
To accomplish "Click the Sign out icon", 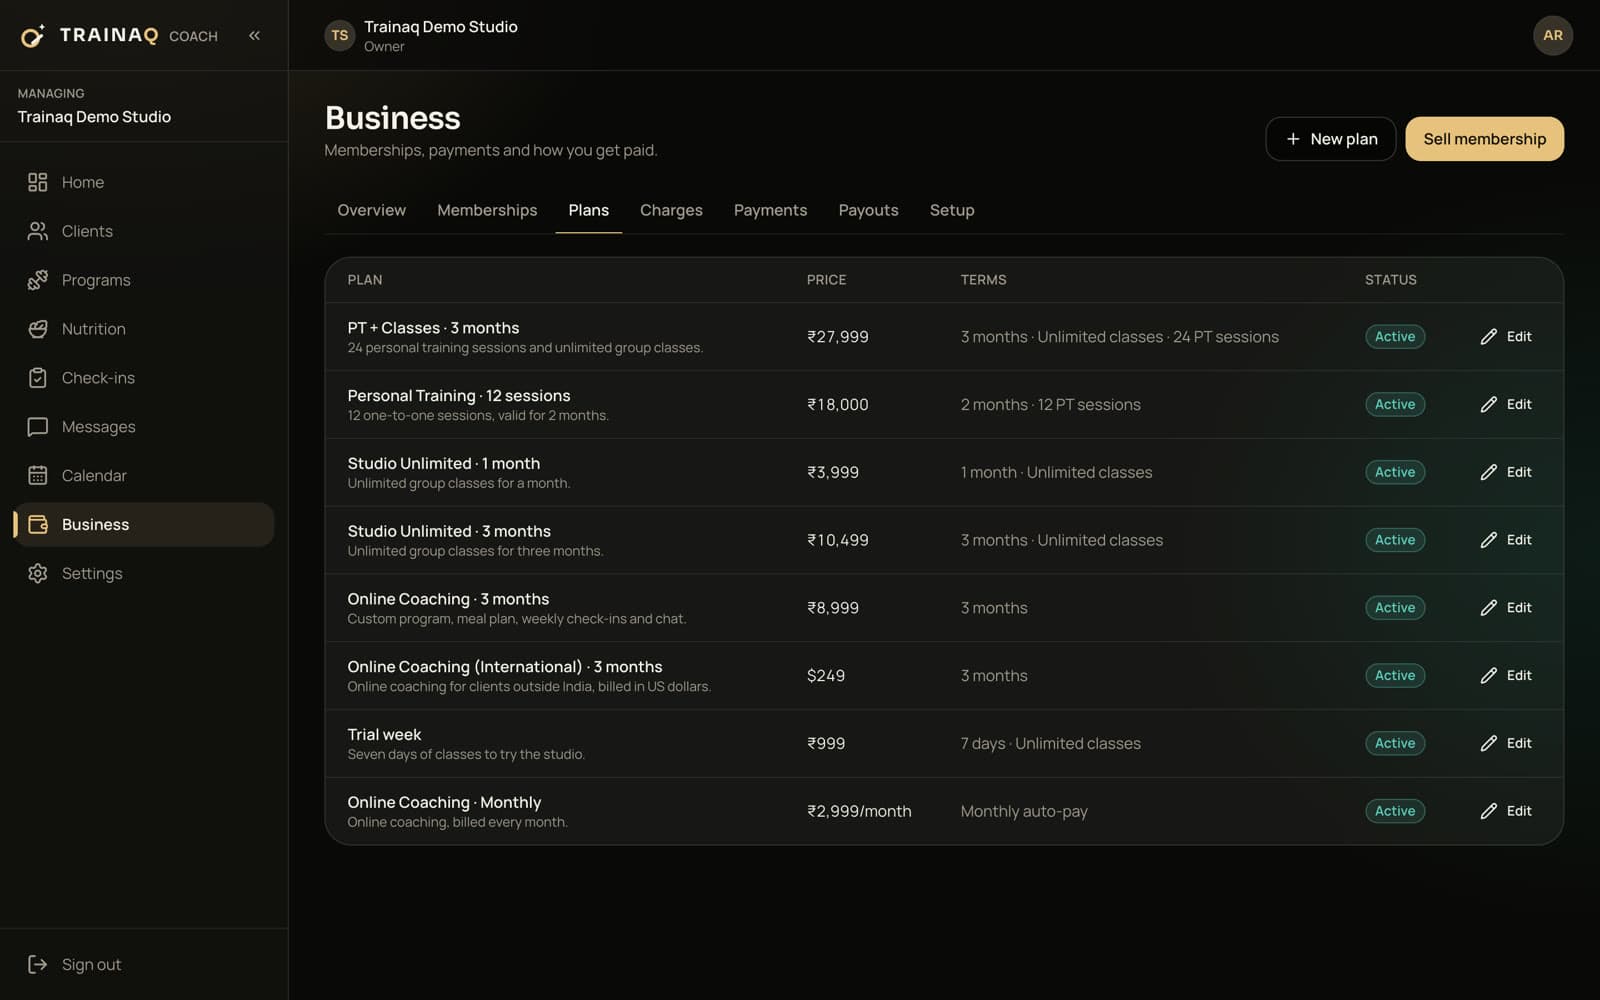I will (x=38, y=964).
